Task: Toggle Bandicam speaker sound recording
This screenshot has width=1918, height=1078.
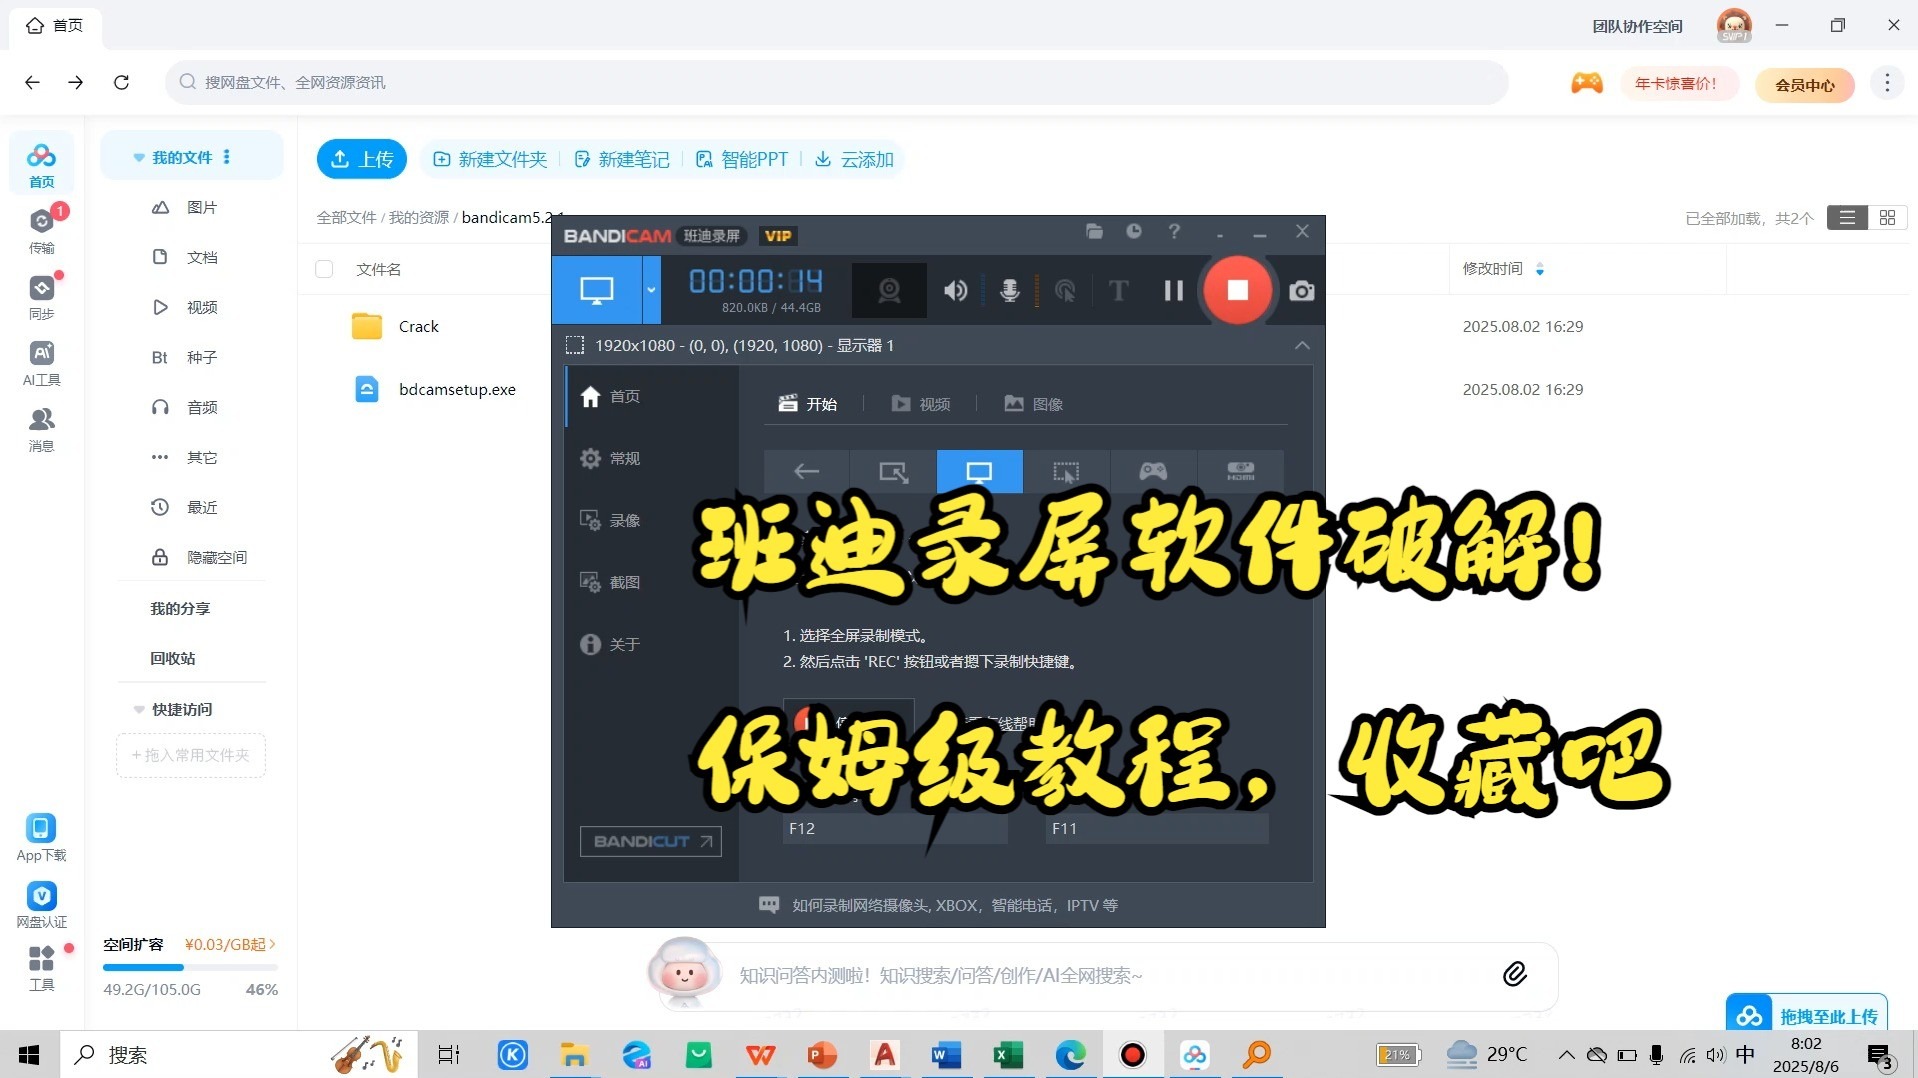Action: (x=955, y=291)
